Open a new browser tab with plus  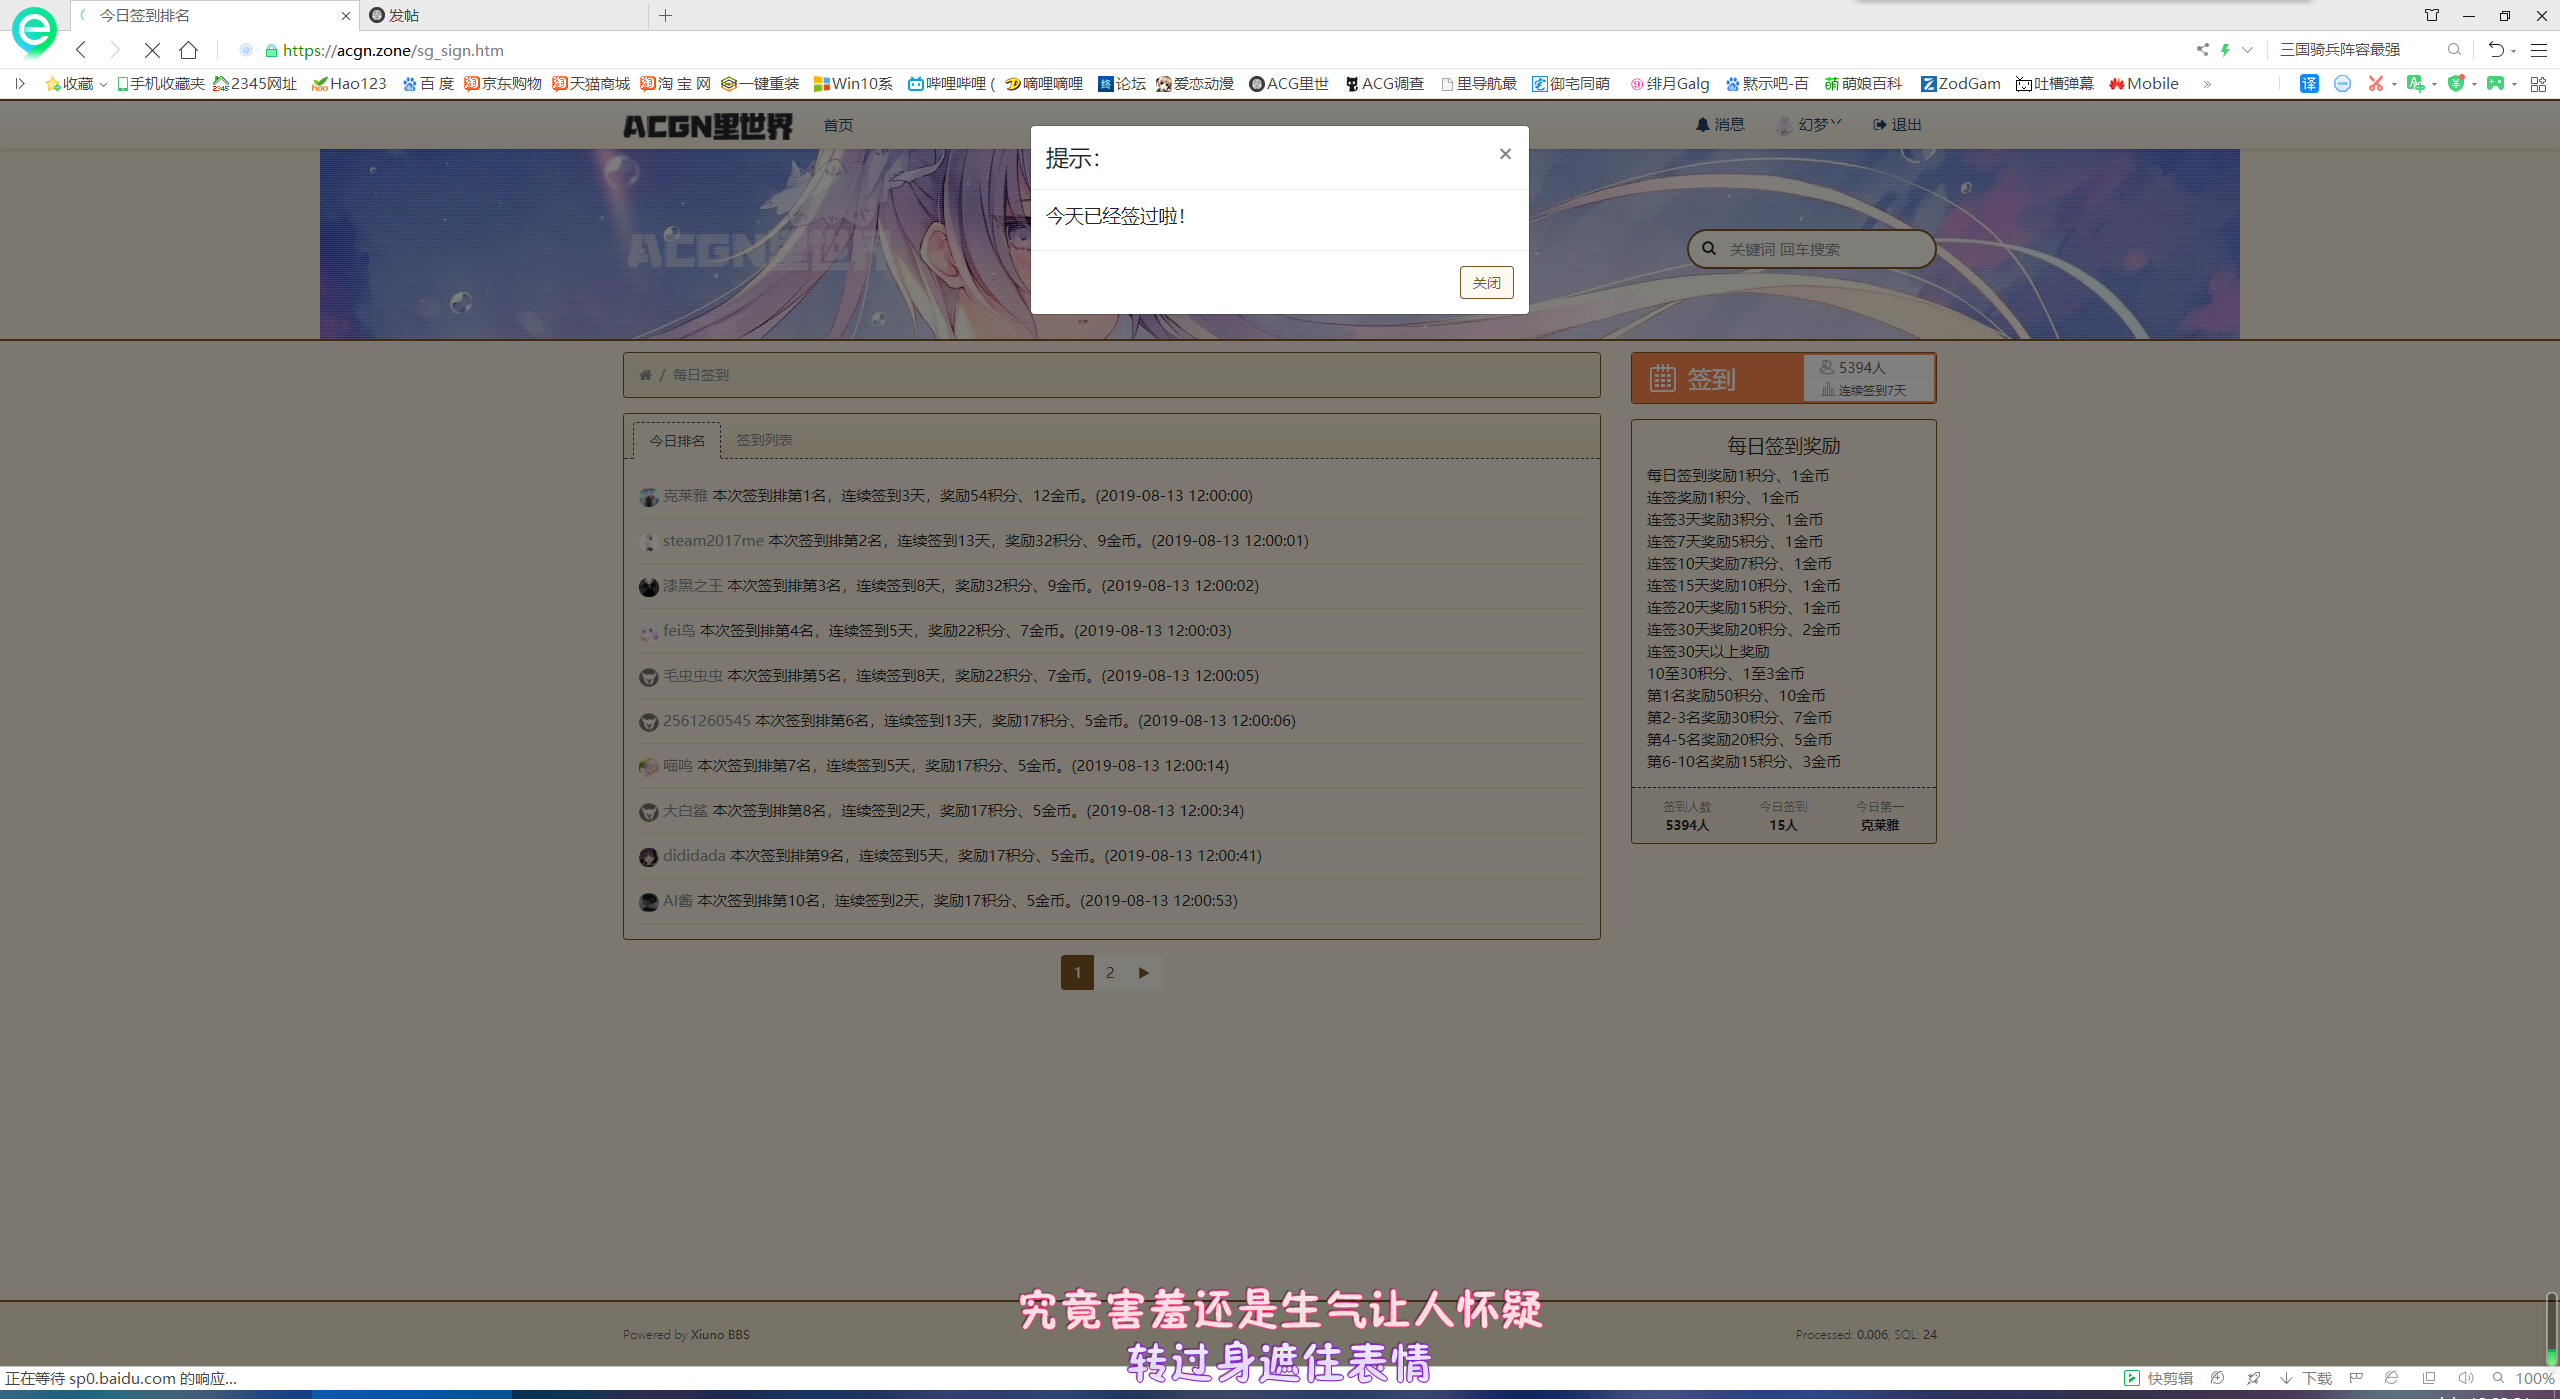pos(665,15)
